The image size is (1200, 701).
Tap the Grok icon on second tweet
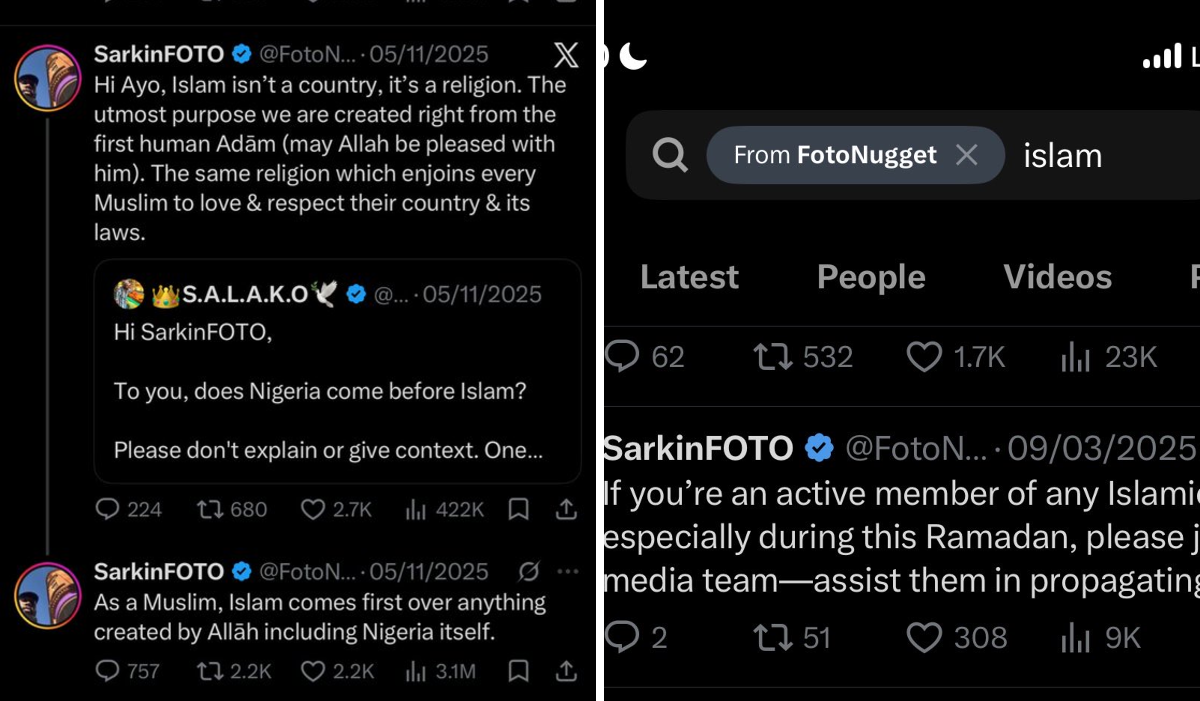(x=529, y=571)
